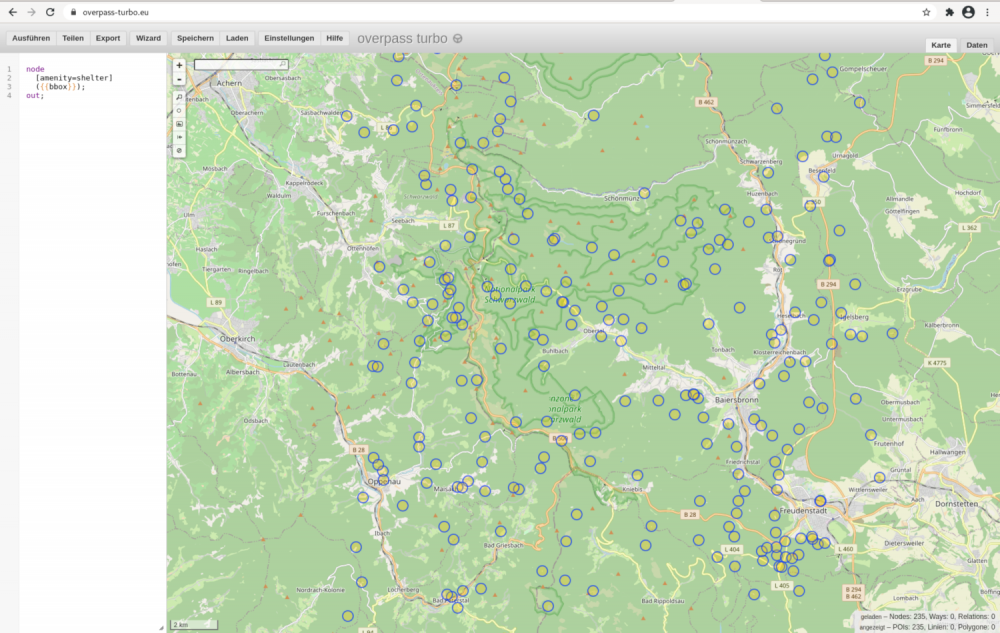Zoom out of the map
Image resolution: width=1000 pixels, height=633 pixels.
pos(179,78)
